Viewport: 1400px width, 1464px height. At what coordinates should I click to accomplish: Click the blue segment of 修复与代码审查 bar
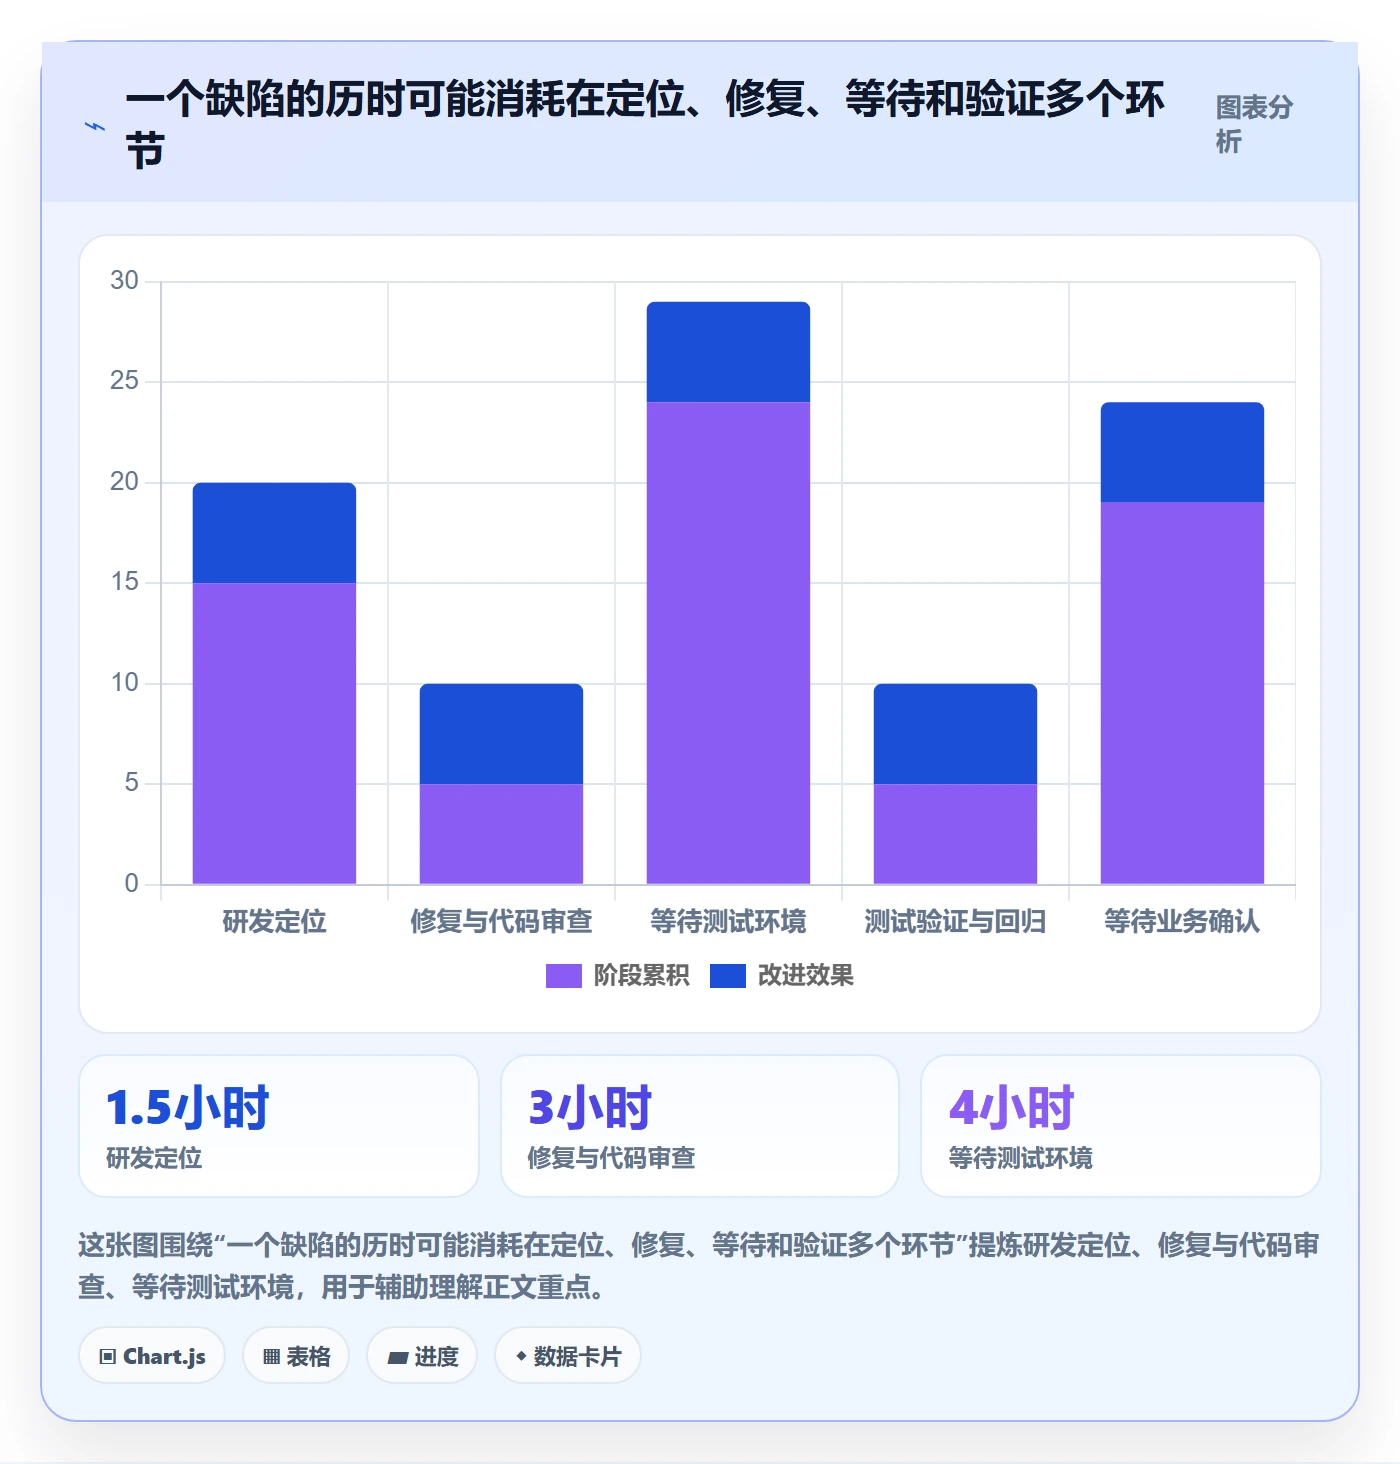coord(501,734)
